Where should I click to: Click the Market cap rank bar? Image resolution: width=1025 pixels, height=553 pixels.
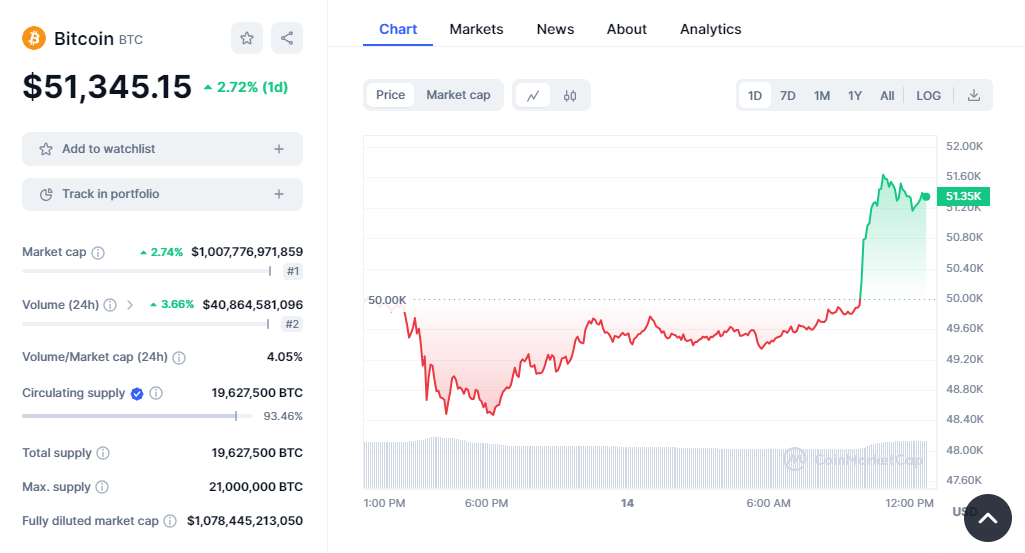coord(146,271)
